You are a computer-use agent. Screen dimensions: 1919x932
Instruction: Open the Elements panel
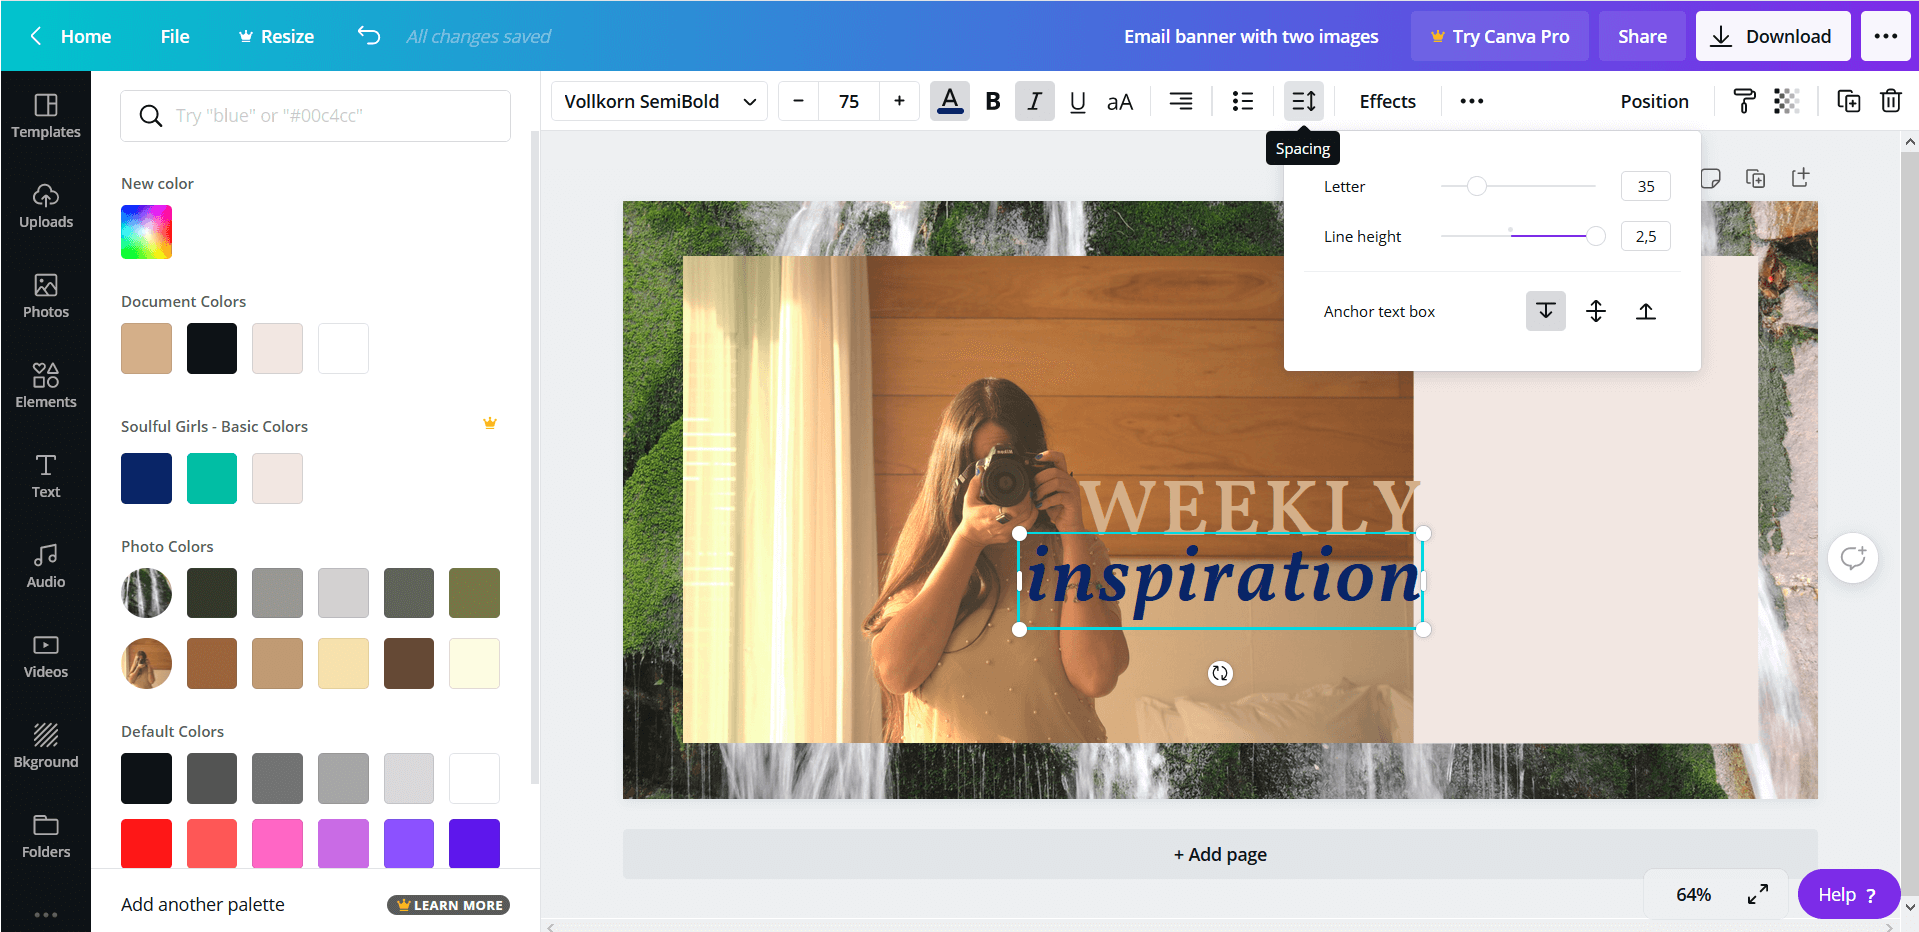[x=45, y=385]
